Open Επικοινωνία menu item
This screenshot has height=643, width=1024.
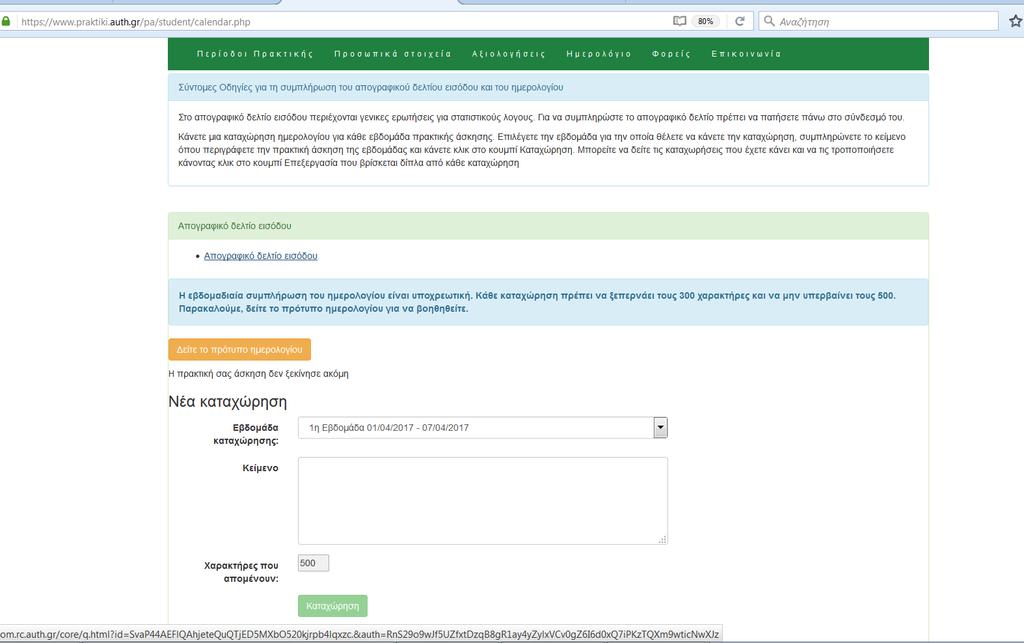(746, 54)
